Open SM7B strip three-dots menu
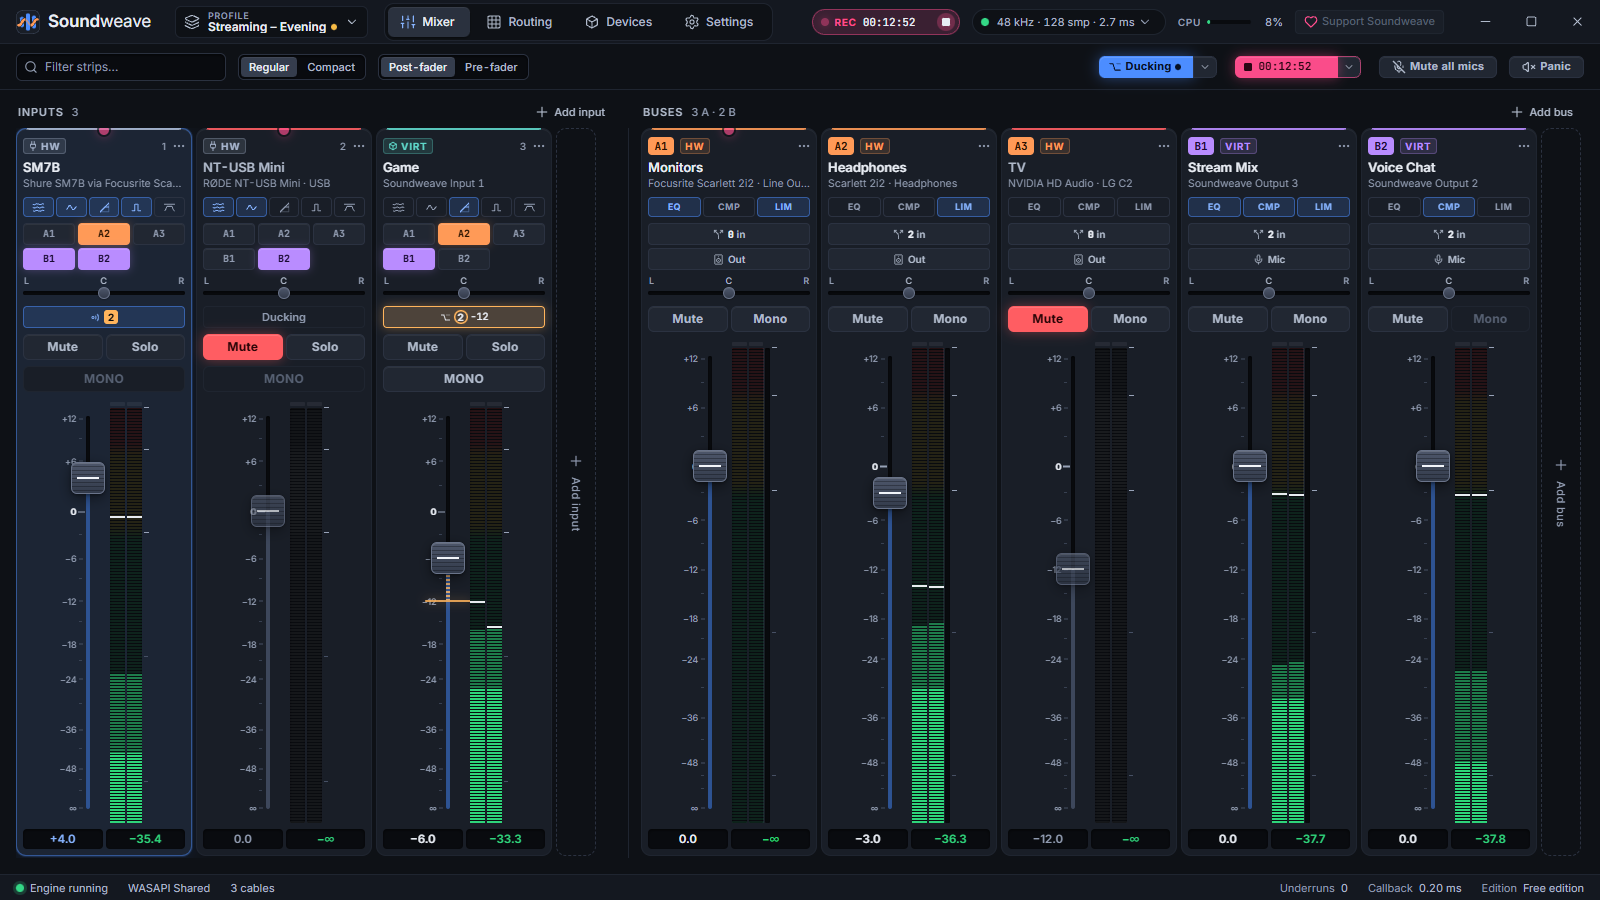Screen dimensions: 1600x900 pyautogui.click(x=179, y=146)
